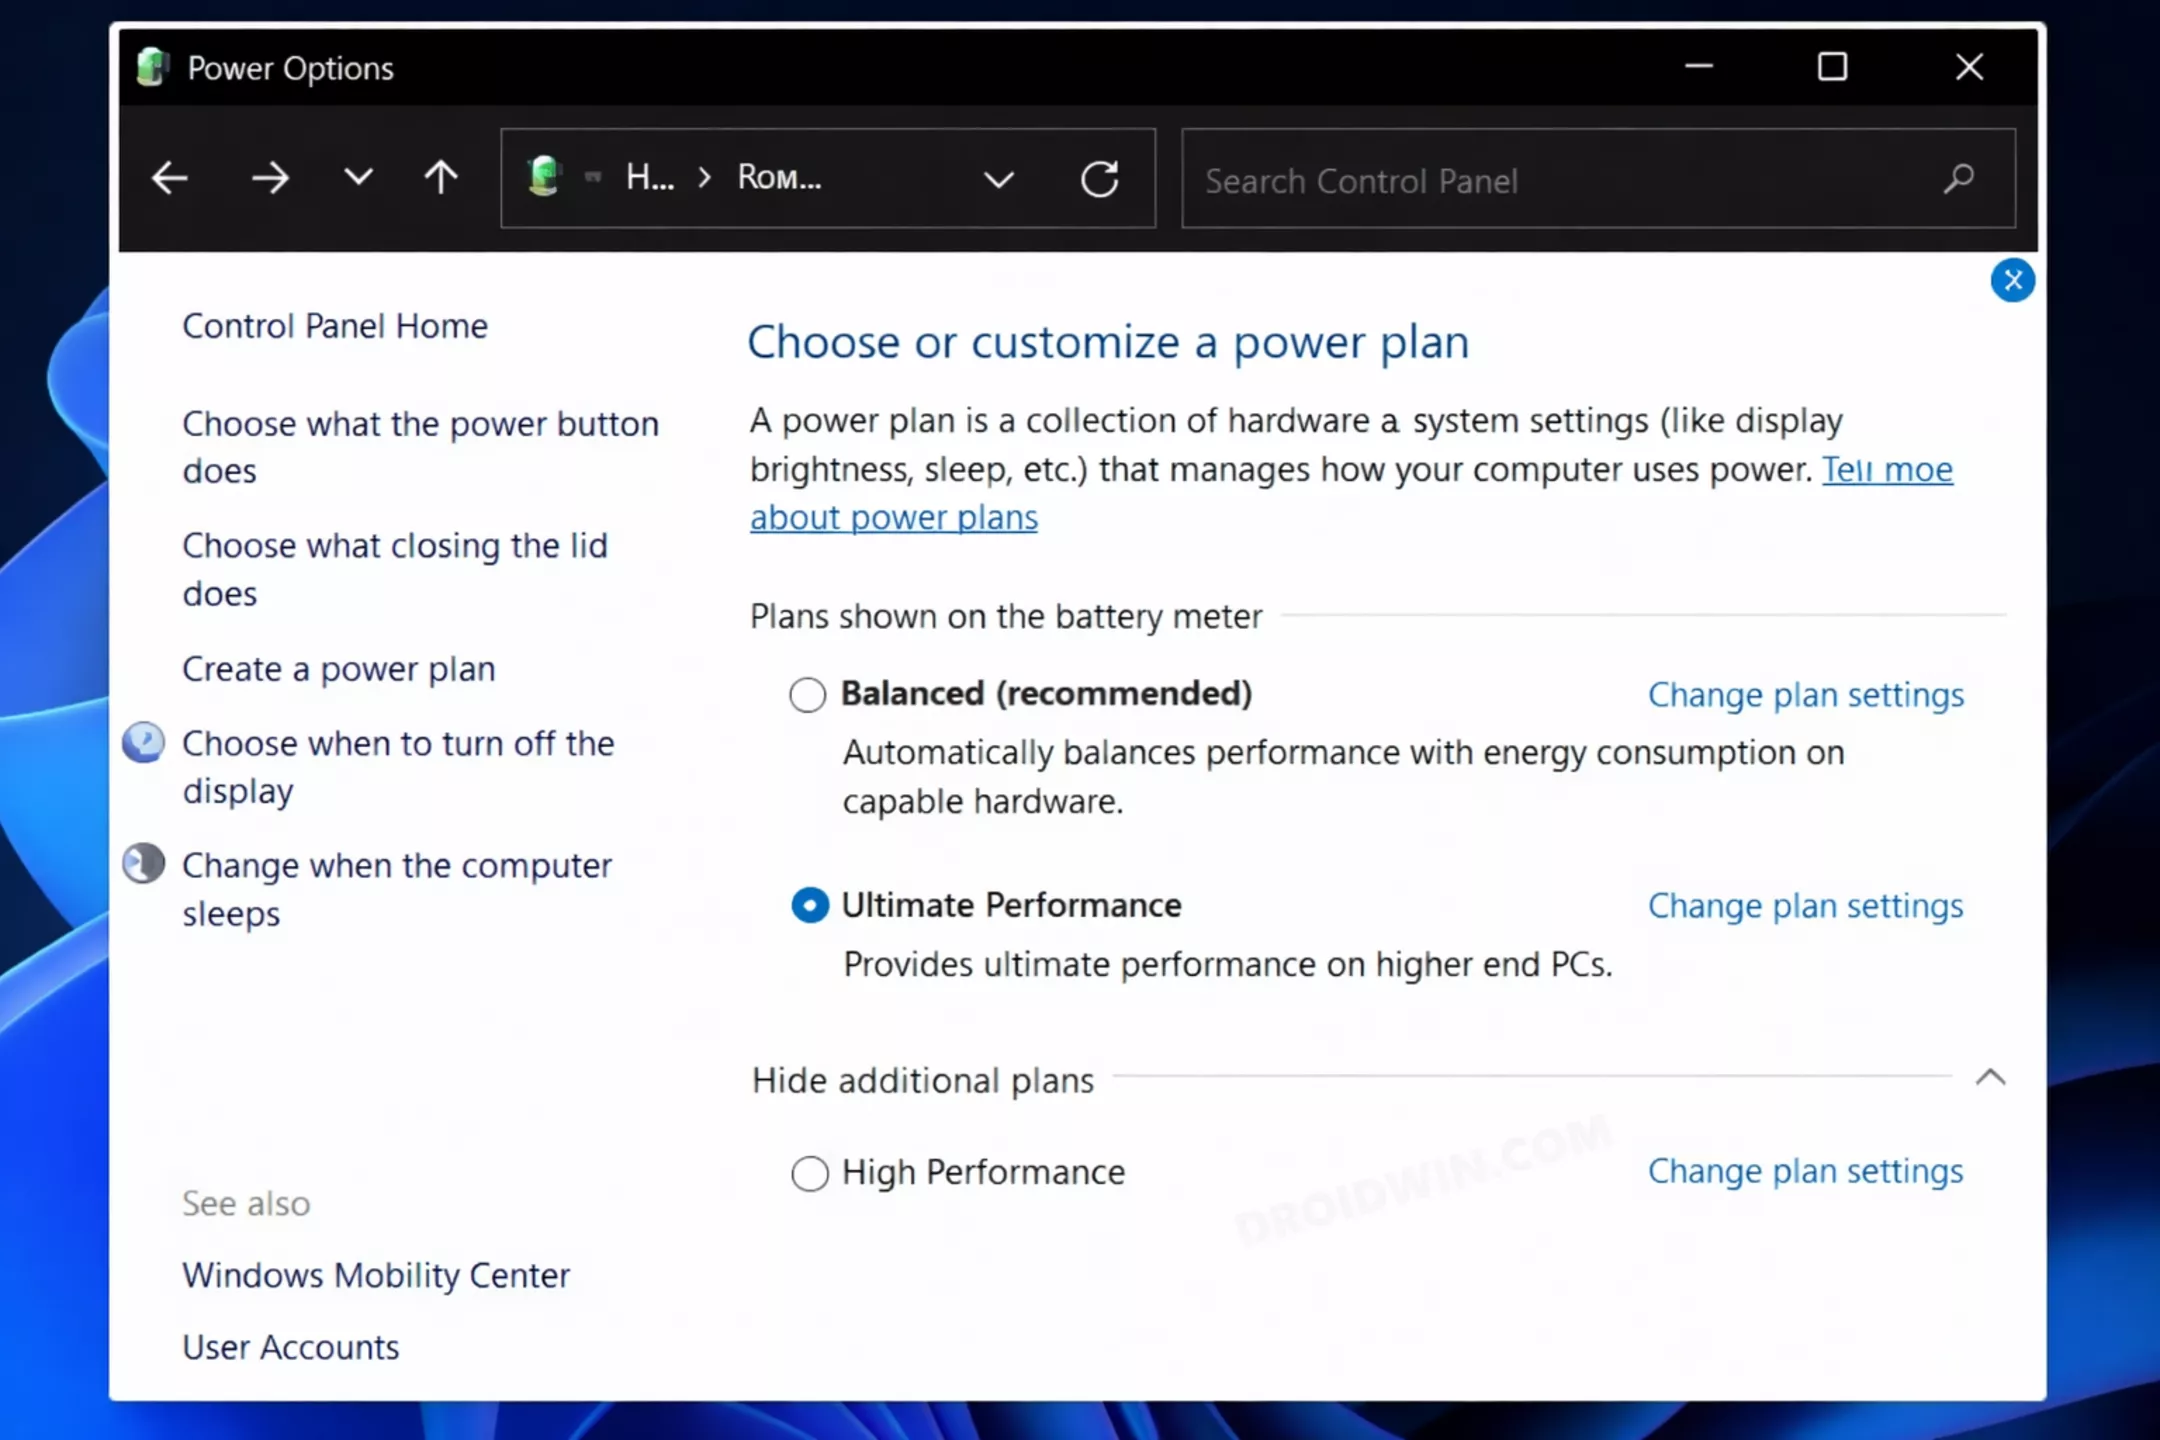2160x1440 pixels.
Task: Open Change plan settings for Balanced
Action: 1805,695
